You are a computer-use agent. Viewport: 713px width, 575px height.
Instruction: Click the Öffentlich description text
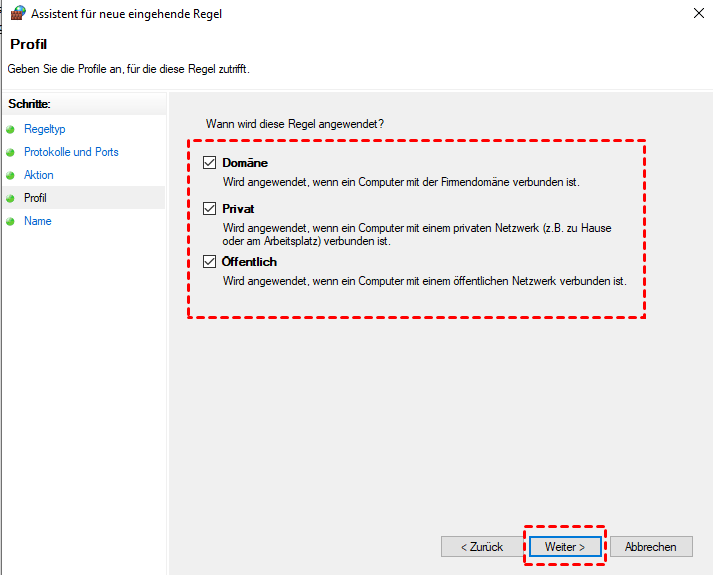424,281
